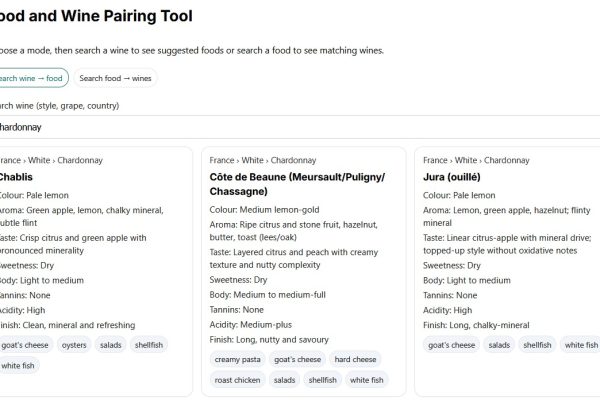The height and width of the screenshot is (400, 600).
Task: Click 'Acidity: High' in Jura card
Action: click(447, 310)
